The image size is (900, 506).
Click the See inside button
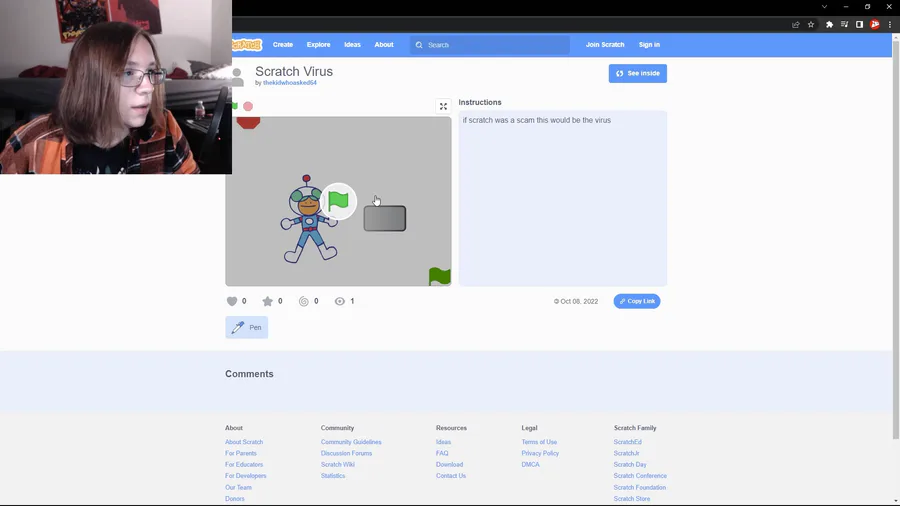[x=638, y=73]
